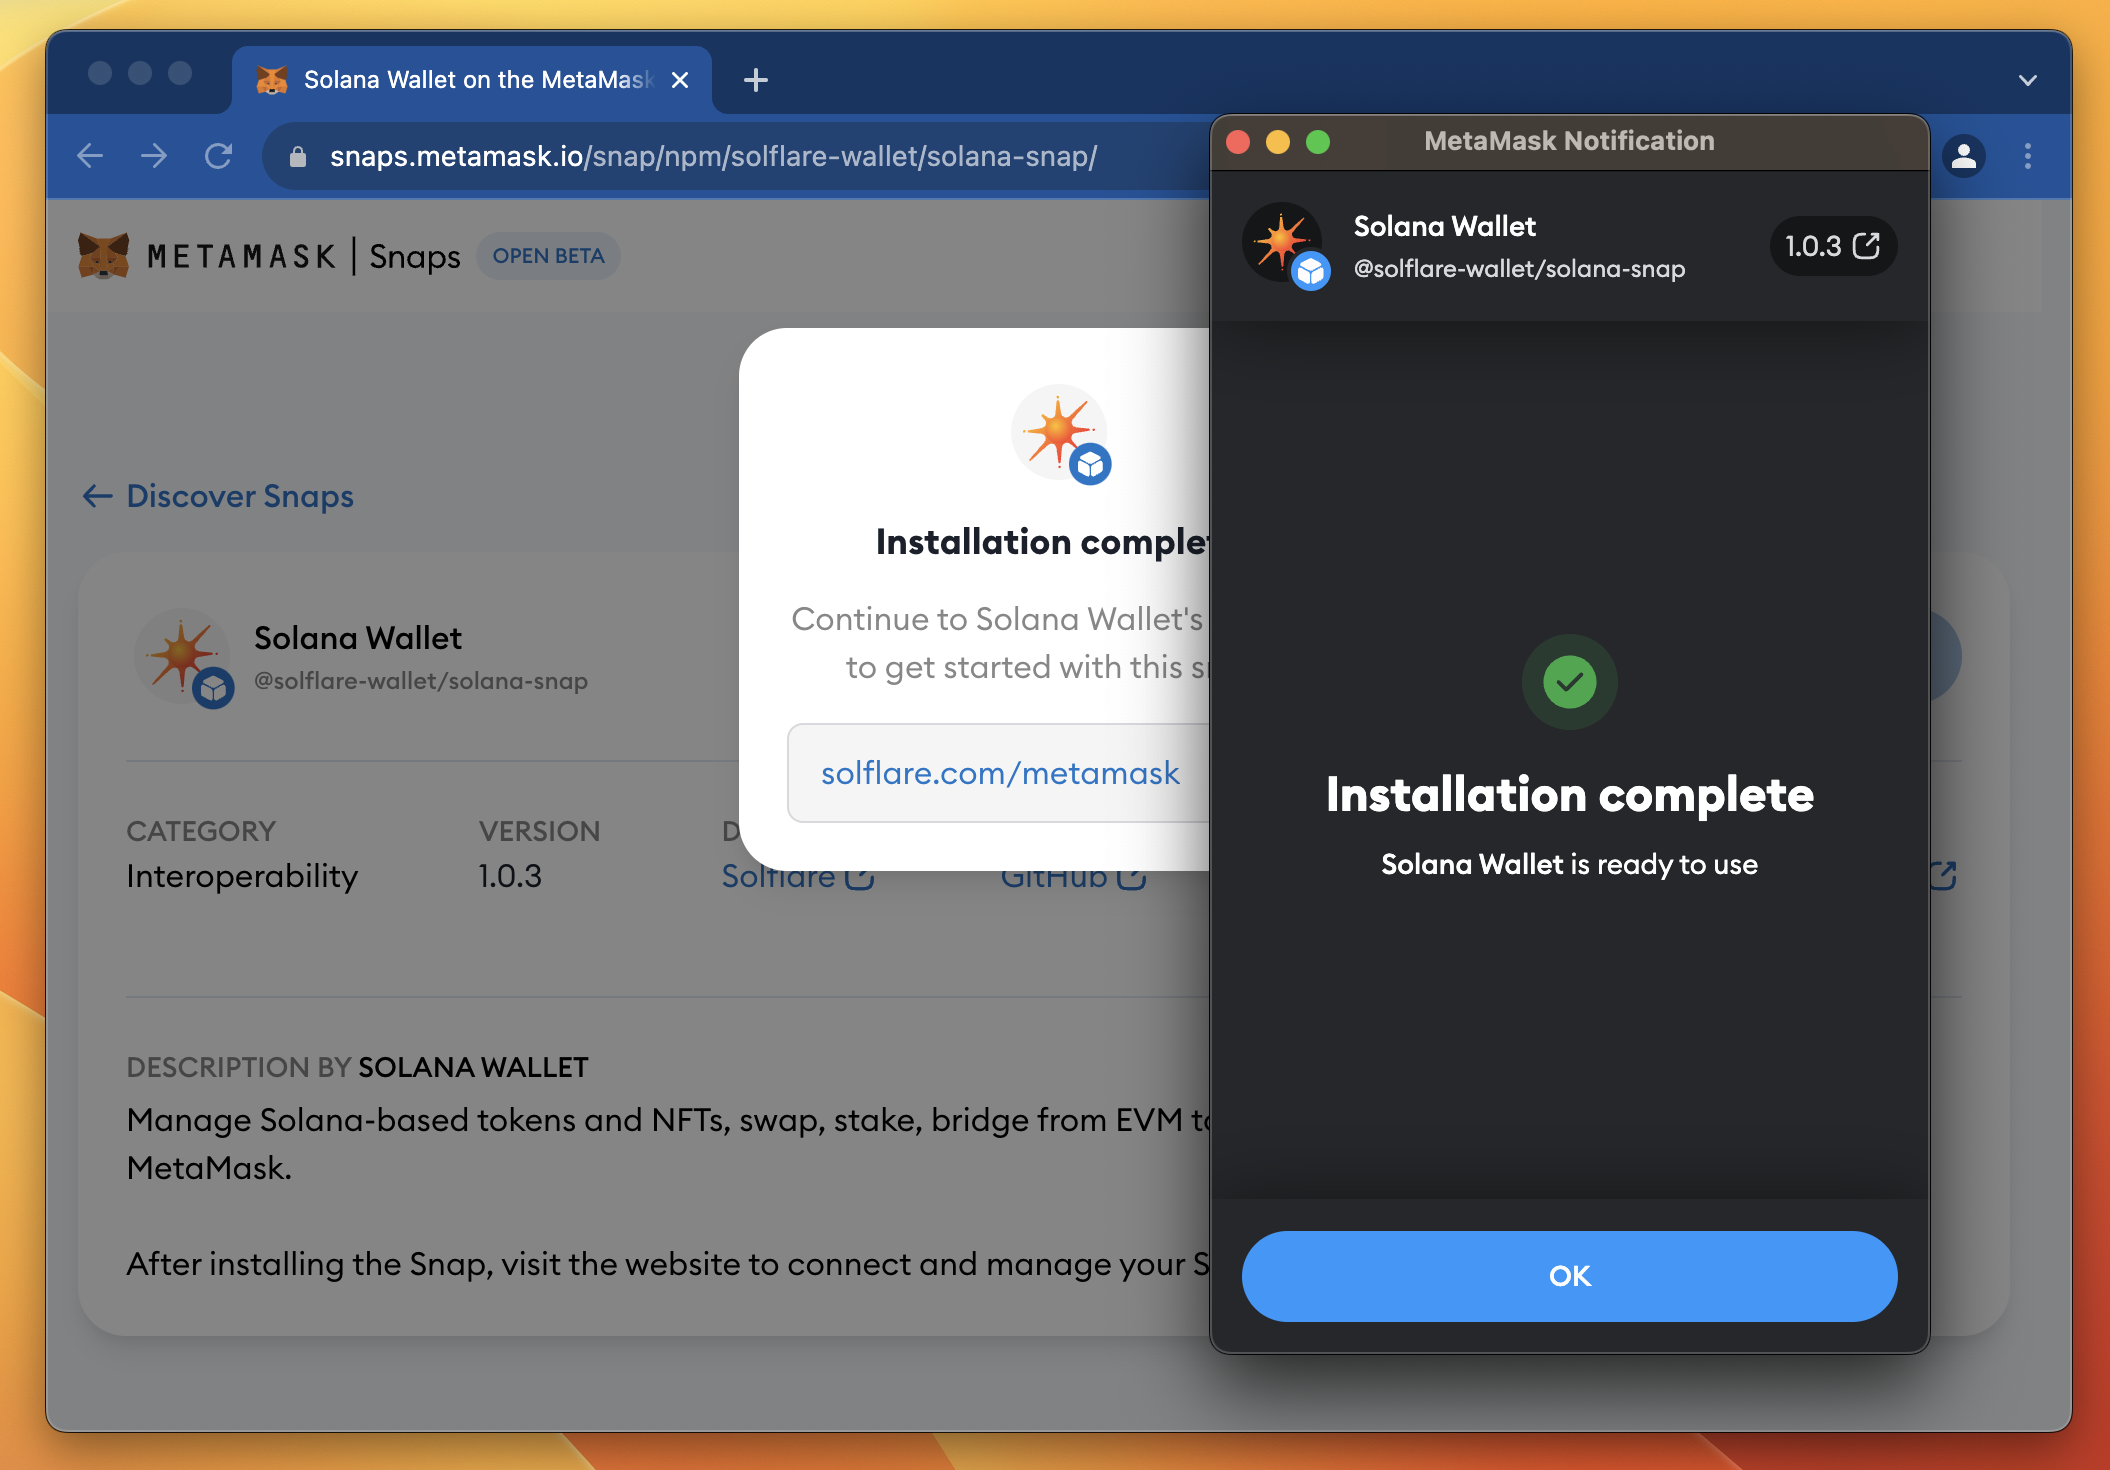This screenshot has height=1470, width=2110.
Task: Minimize the MetaMask Notification window
Action: pyautogui.click(x=1278, y=141)
